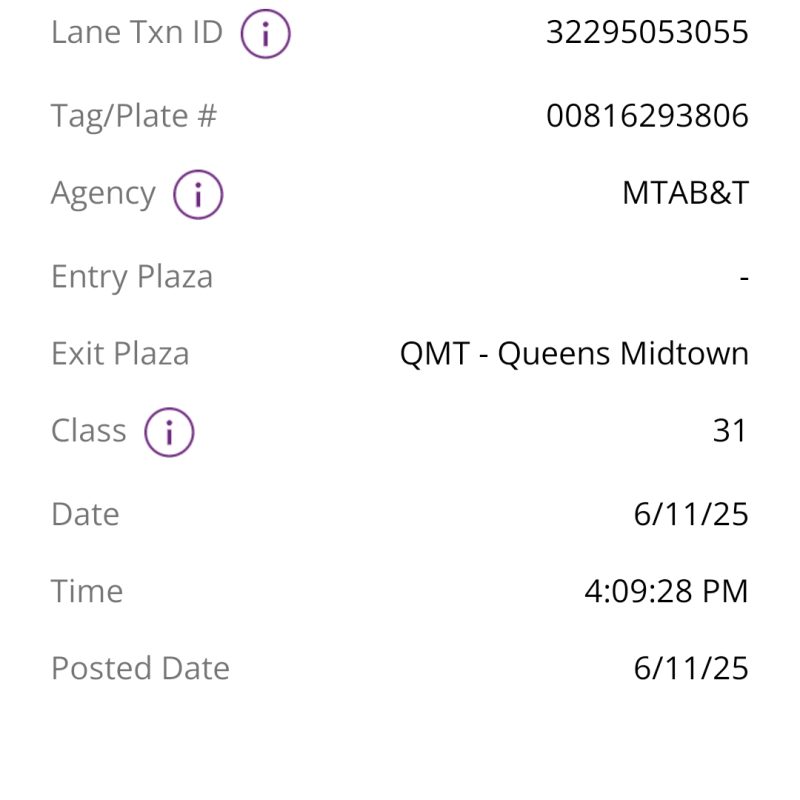
Task: Tap the Lane Txn ID label
Action: click(137, 32)
